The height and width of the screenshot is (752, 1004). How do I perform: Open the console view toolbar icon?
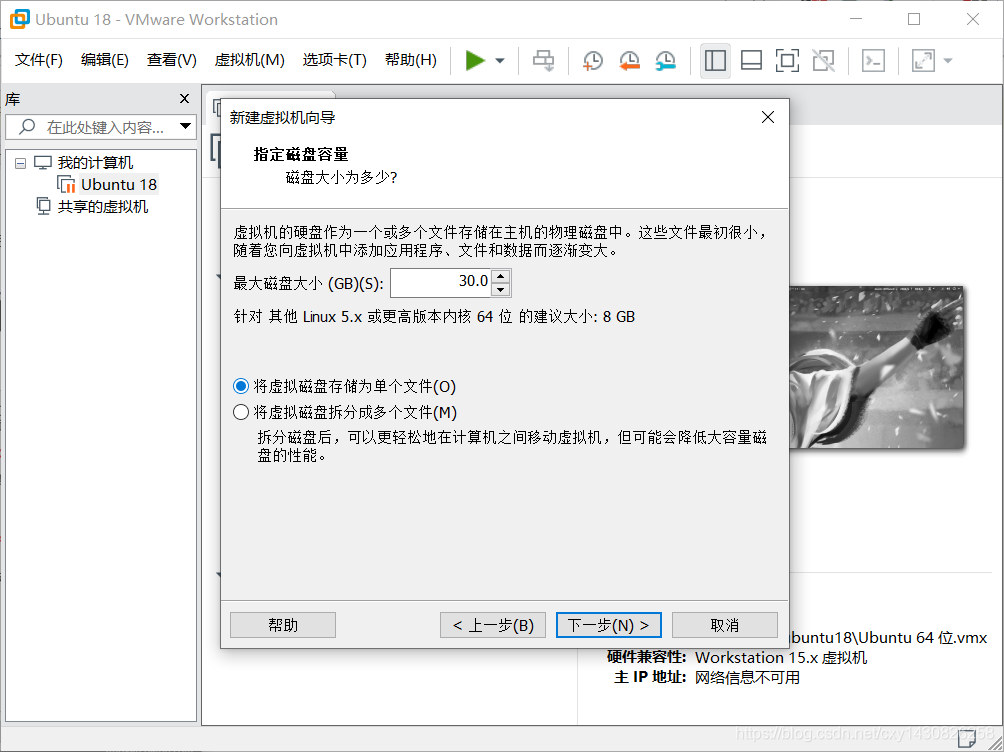point(873,61)
